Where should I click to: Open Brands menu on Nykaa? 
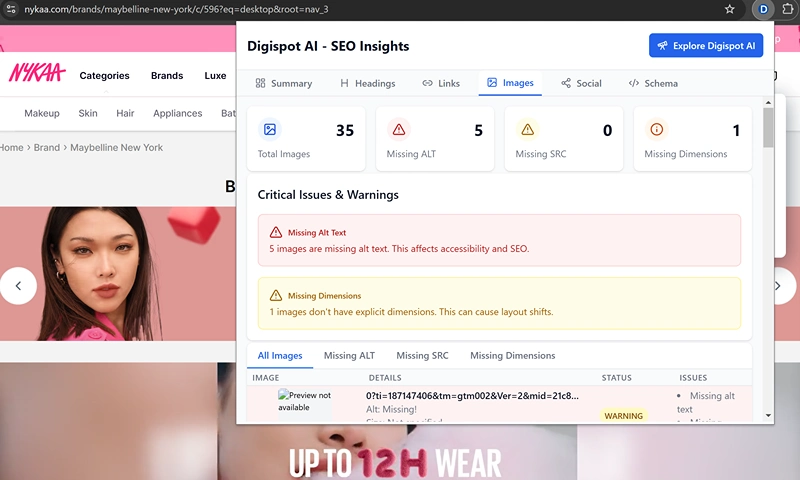(167, 75)
